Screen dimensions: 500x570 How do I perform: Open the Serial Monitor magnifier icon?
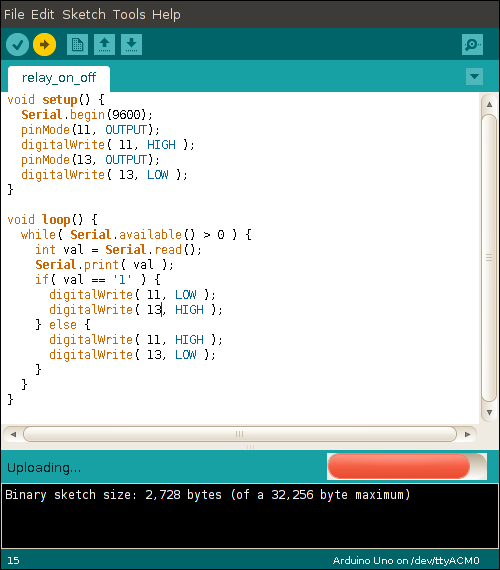click(x=472, y=45)
